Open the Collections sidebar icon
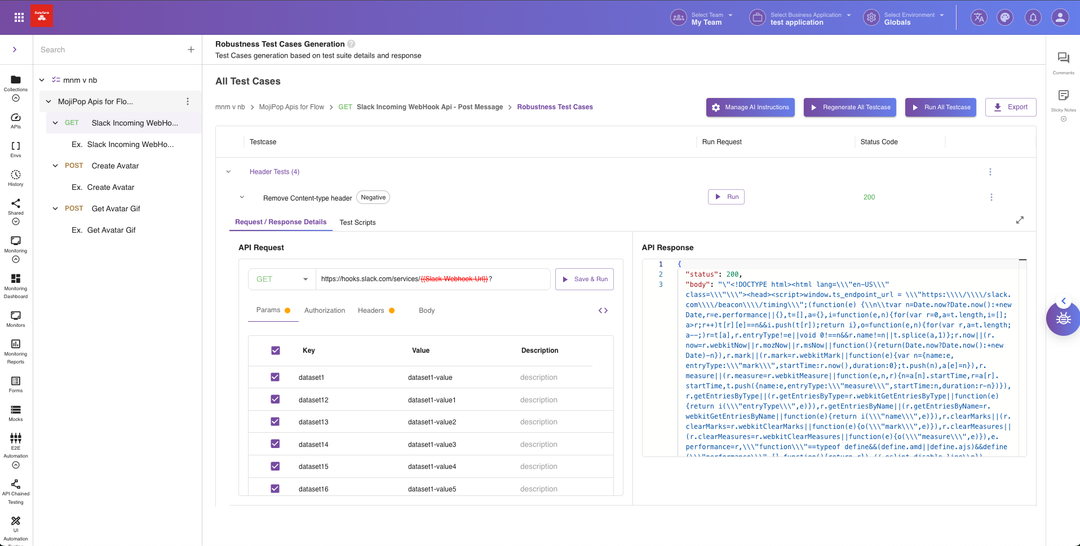1080x546 pixels. tap(15, 80)
